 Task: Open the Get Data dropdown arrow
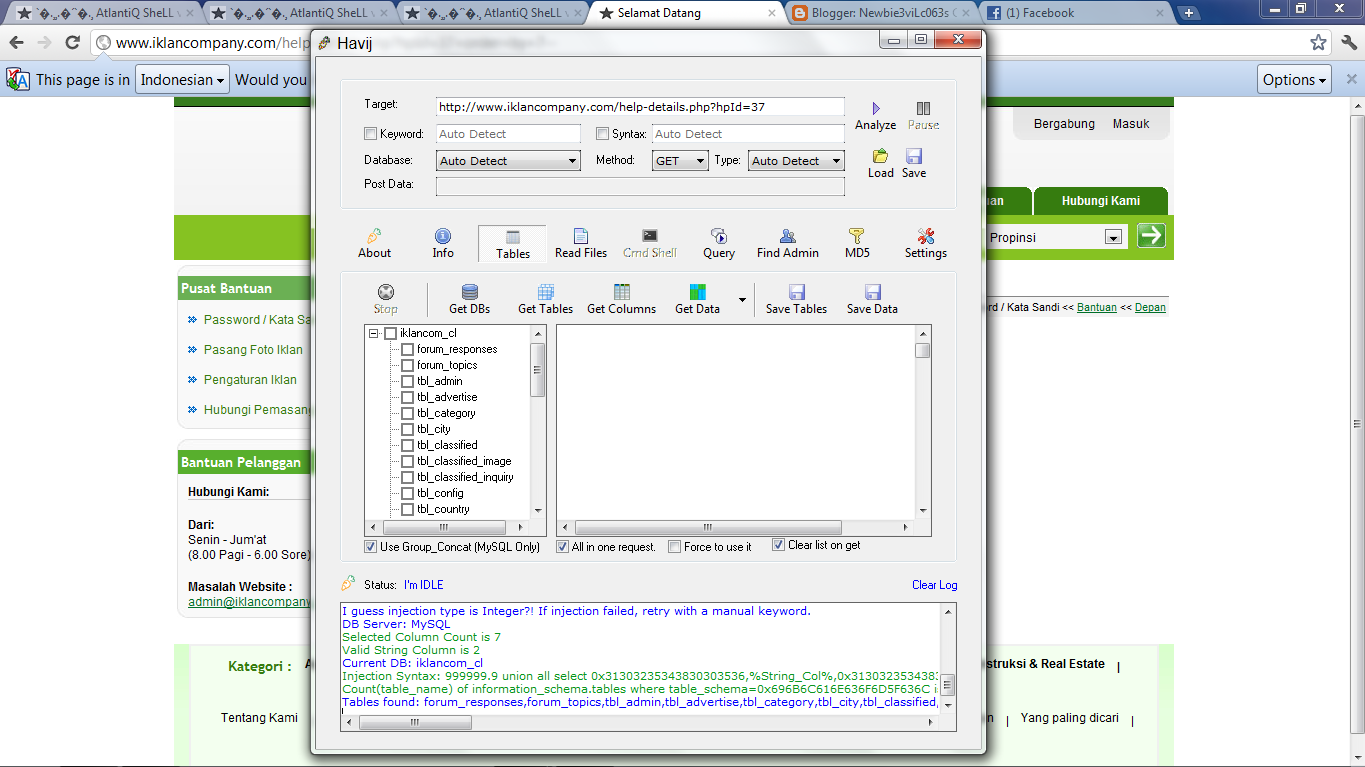[742, 299]
